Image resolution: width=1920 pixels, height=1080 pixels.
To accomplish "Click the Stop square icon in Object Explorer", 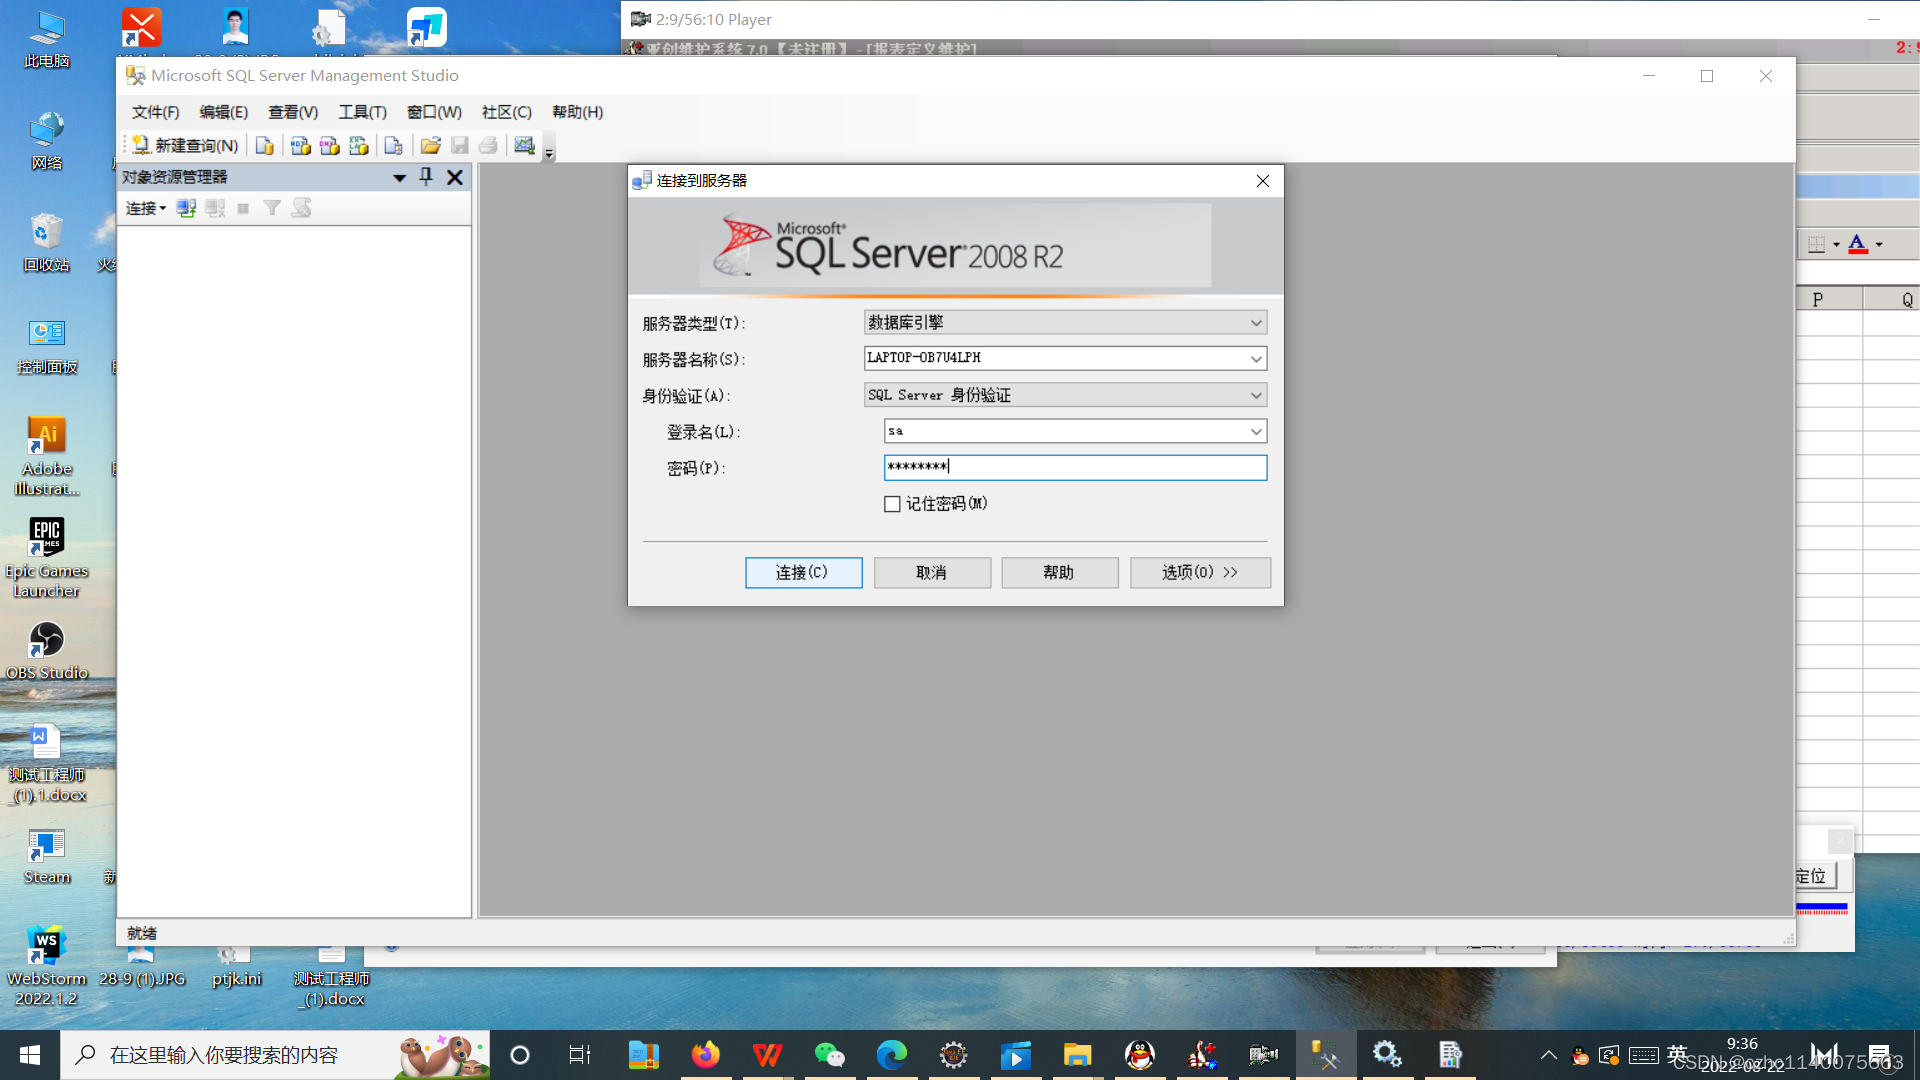I will 243,208.
